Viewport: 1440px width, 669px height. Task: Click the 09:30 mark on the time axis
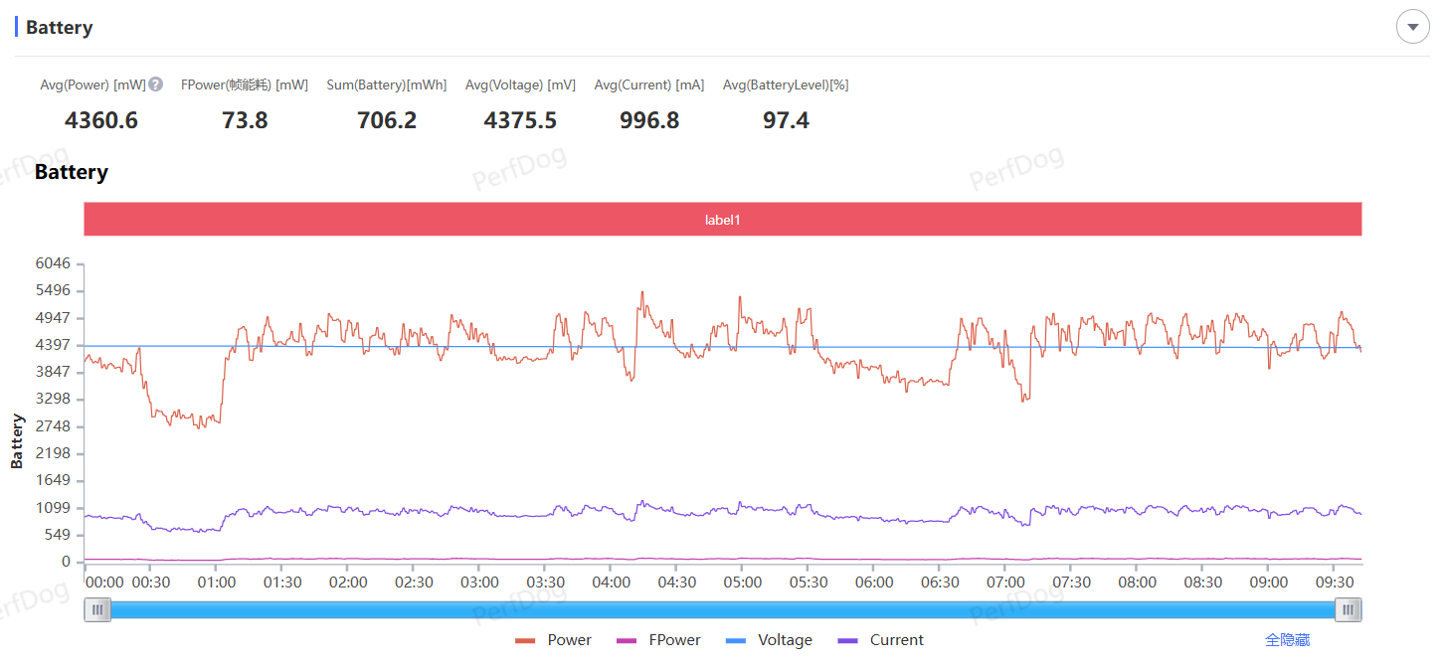coord(1334,582)
